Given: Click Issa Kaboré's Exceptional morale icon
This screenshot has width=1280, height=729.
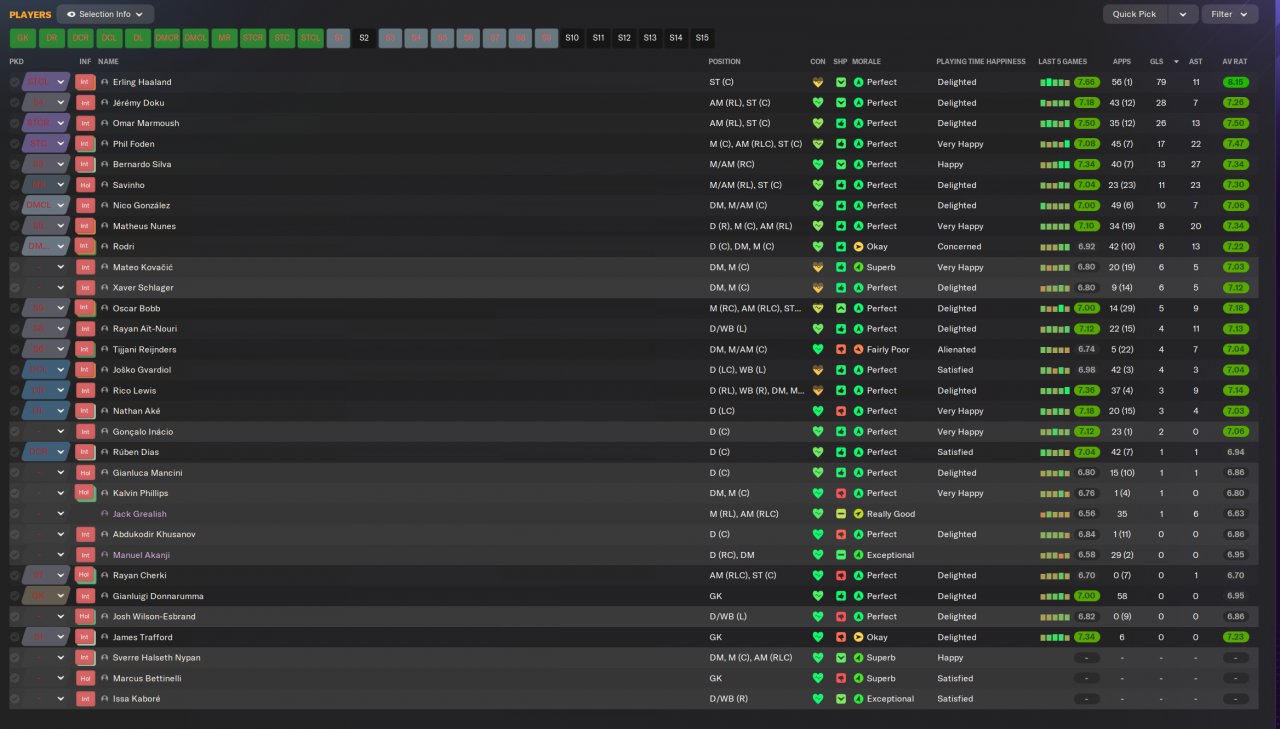Looking at the screenshot, I should click(x=858, y=699).
